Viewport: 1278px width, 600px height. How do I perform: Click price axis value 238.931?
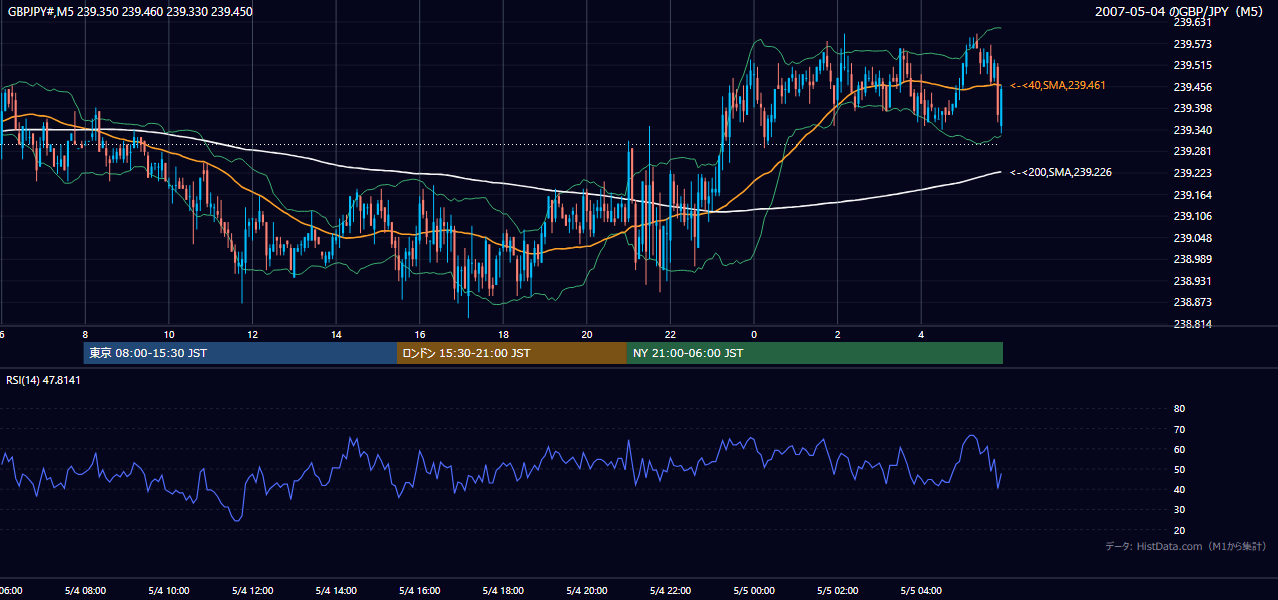[1192, 281]
